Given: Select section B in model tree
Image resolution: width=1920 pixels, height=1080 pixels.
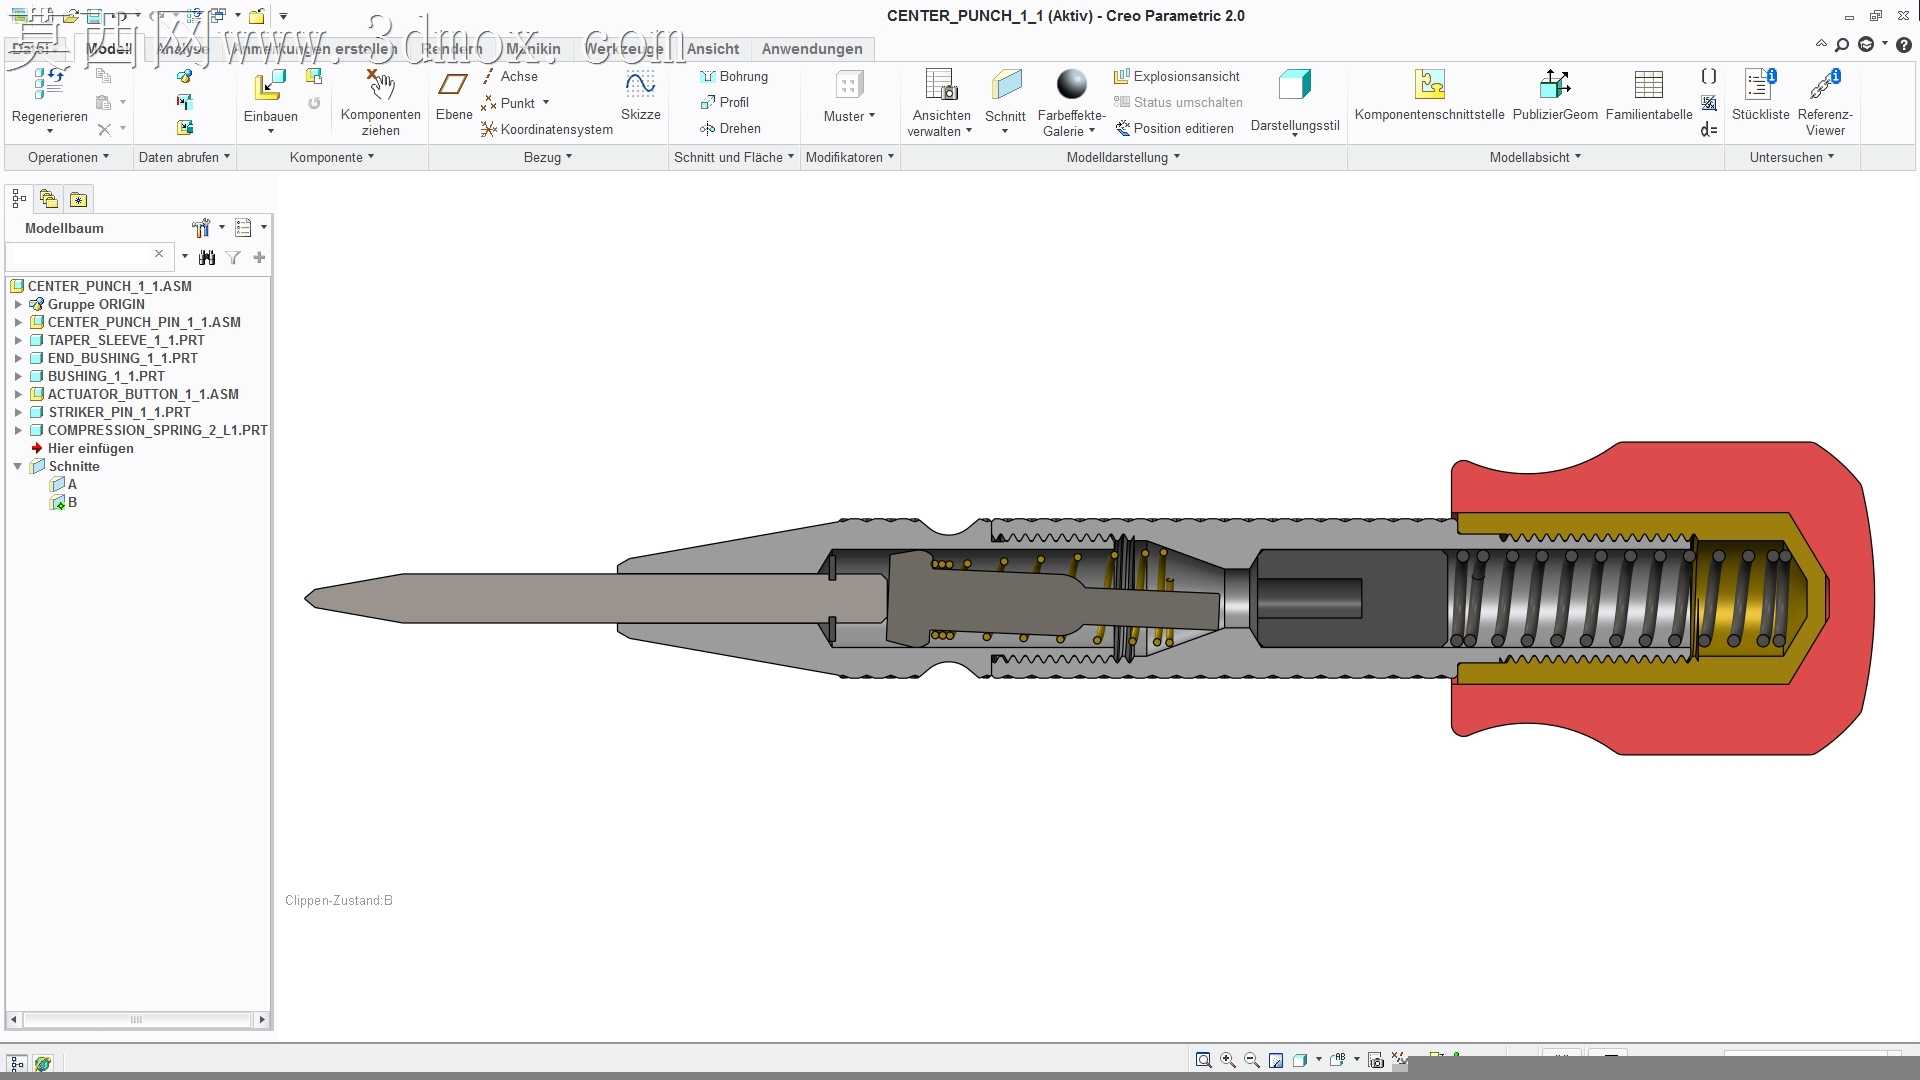Looking at the screenshot, I should coord(64,502).
